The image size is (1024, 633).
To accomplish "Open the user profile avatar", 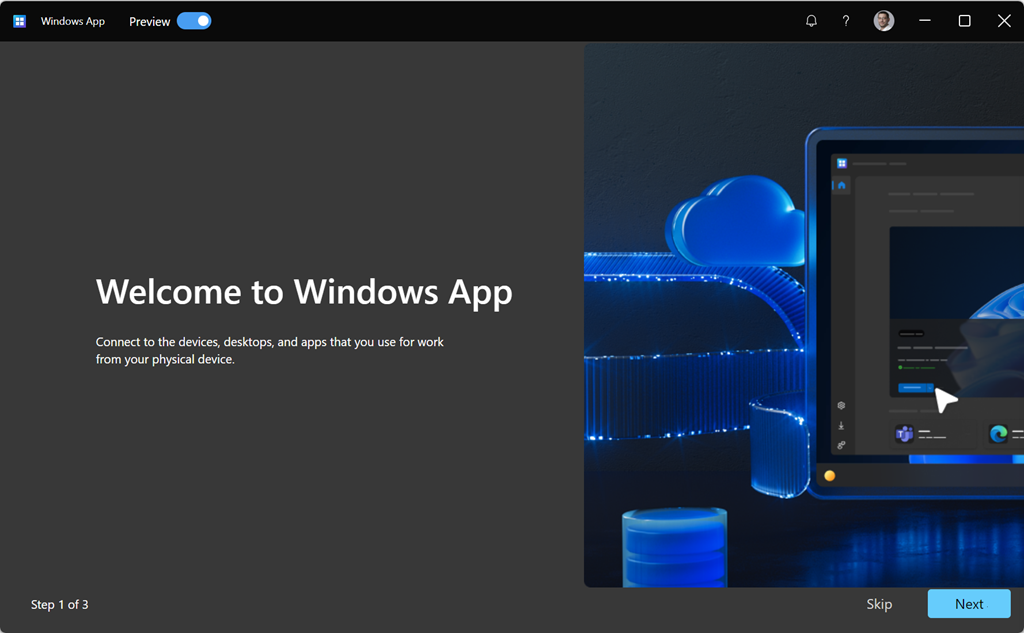I will pos(884,21).
